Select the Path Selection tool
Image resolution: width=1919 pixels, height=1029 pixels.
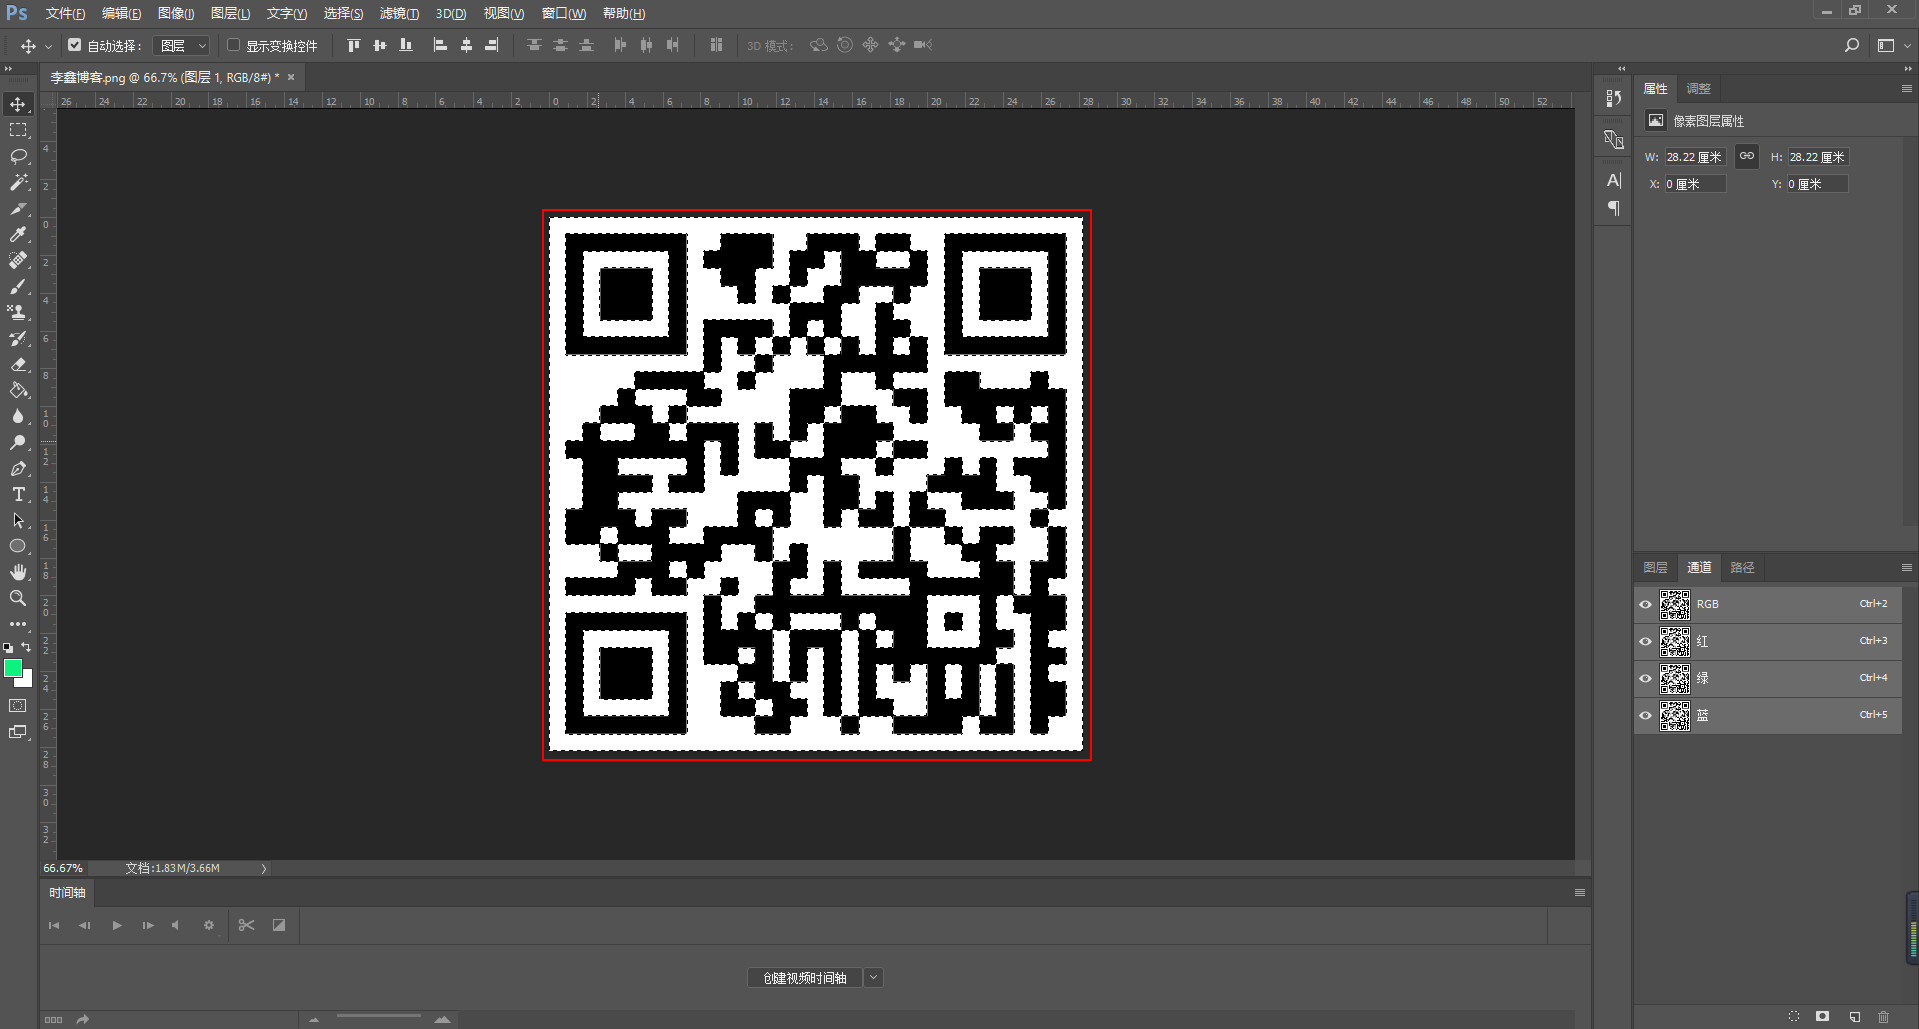(18, 520)
